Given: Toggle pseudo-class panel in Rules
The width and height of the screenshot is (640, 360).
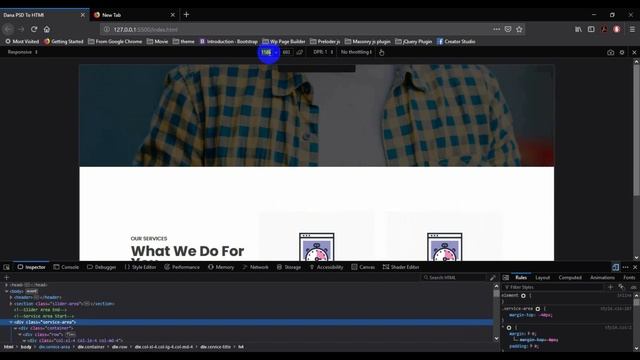Looking at the screenshot, I should (x=622, y=287).
